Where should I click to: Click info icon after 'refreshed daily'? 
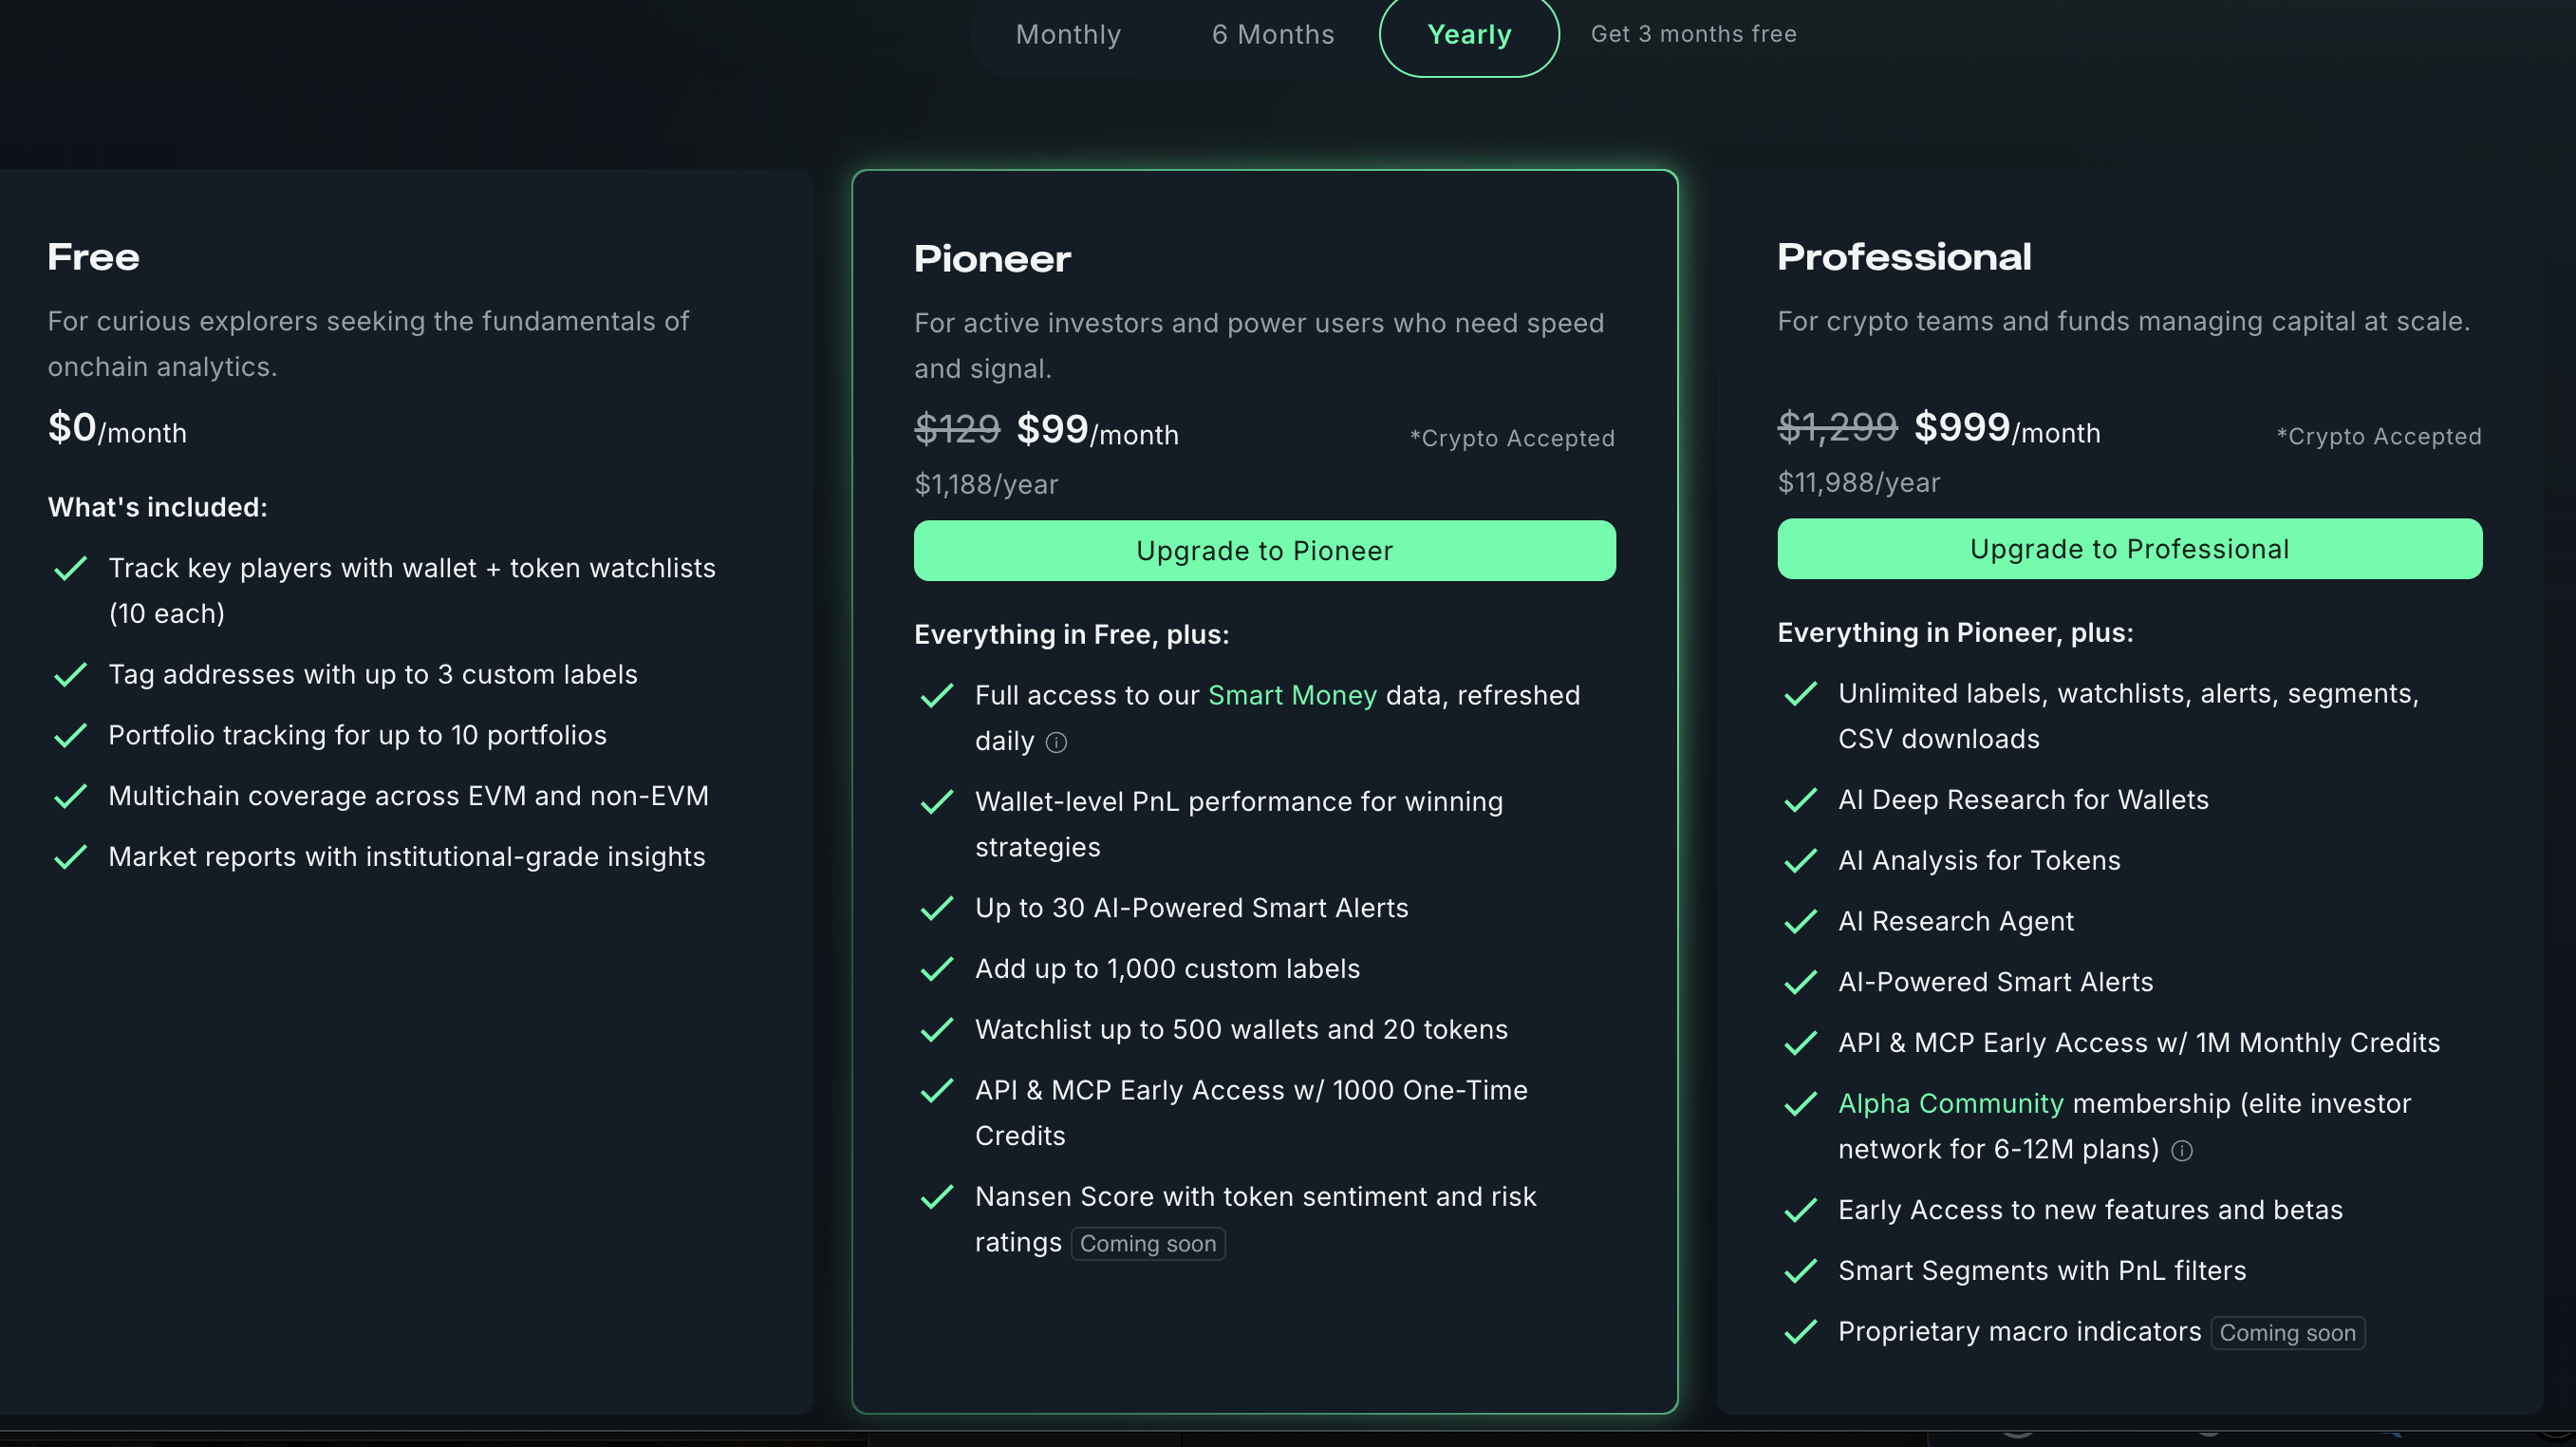tap(1056, 742)
